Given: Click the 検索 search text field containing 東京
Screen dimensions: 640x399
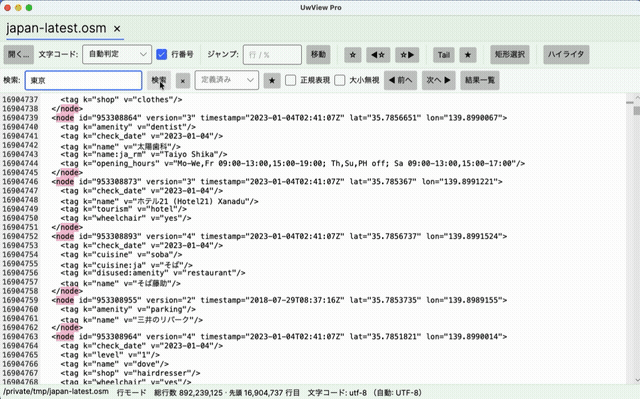Looking at the screenshot, I should click(83, 80).
